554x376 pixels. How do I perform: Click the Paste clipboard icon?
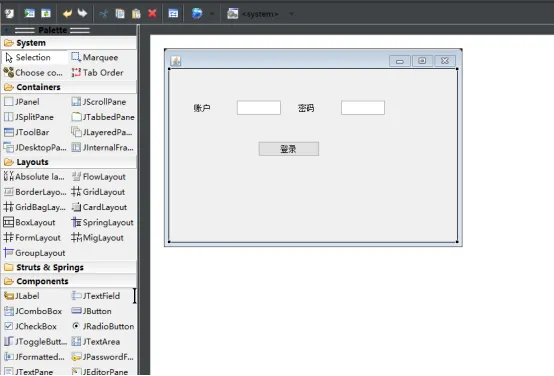click(x=136, y=13)
